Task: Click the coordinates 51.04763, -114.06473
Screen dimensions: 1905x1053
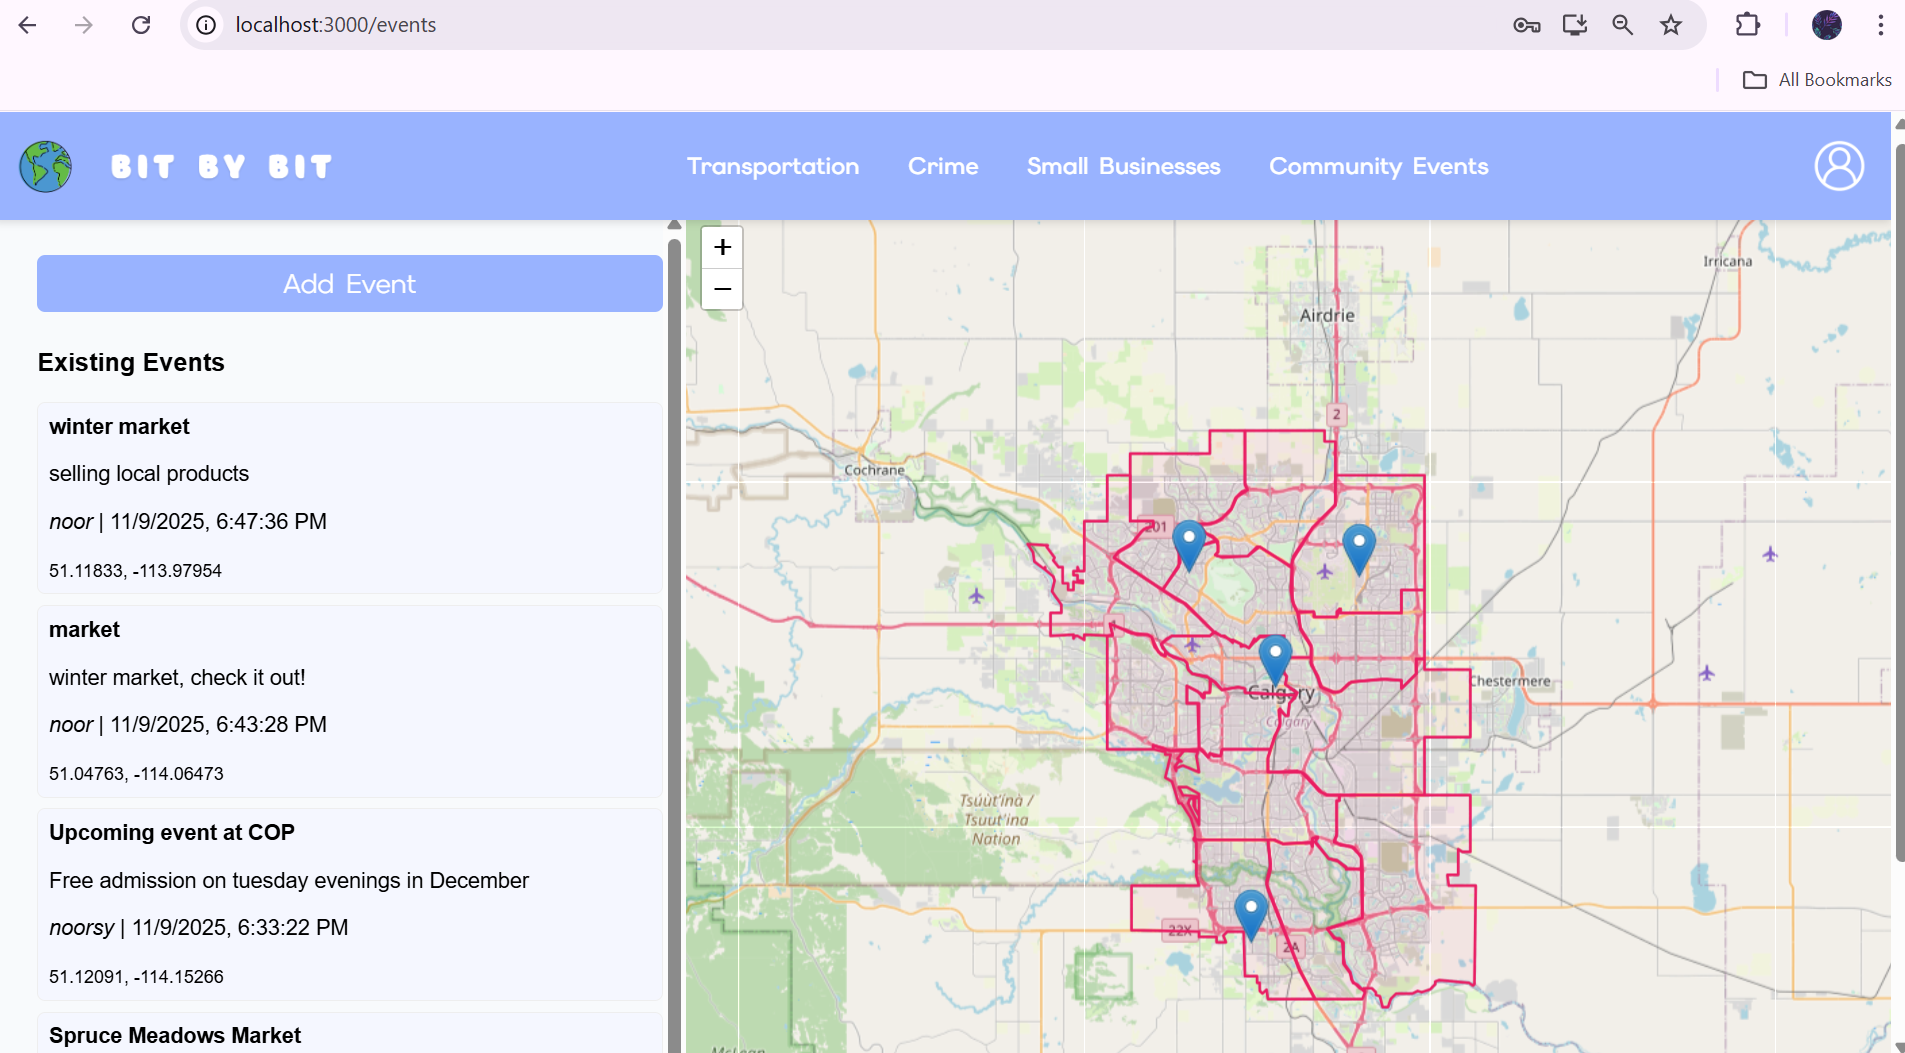Action: [x=136, y=774]
